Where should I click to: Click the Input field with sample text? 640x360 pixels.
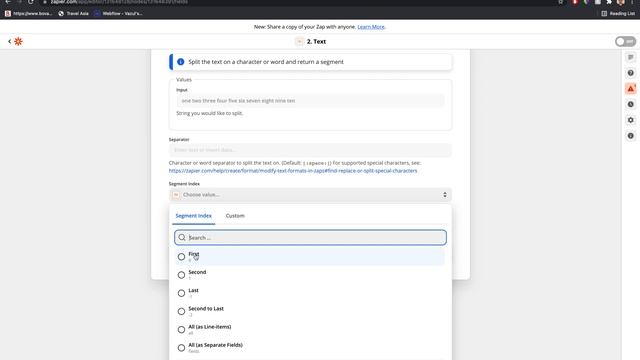click(x=310, y=101)
